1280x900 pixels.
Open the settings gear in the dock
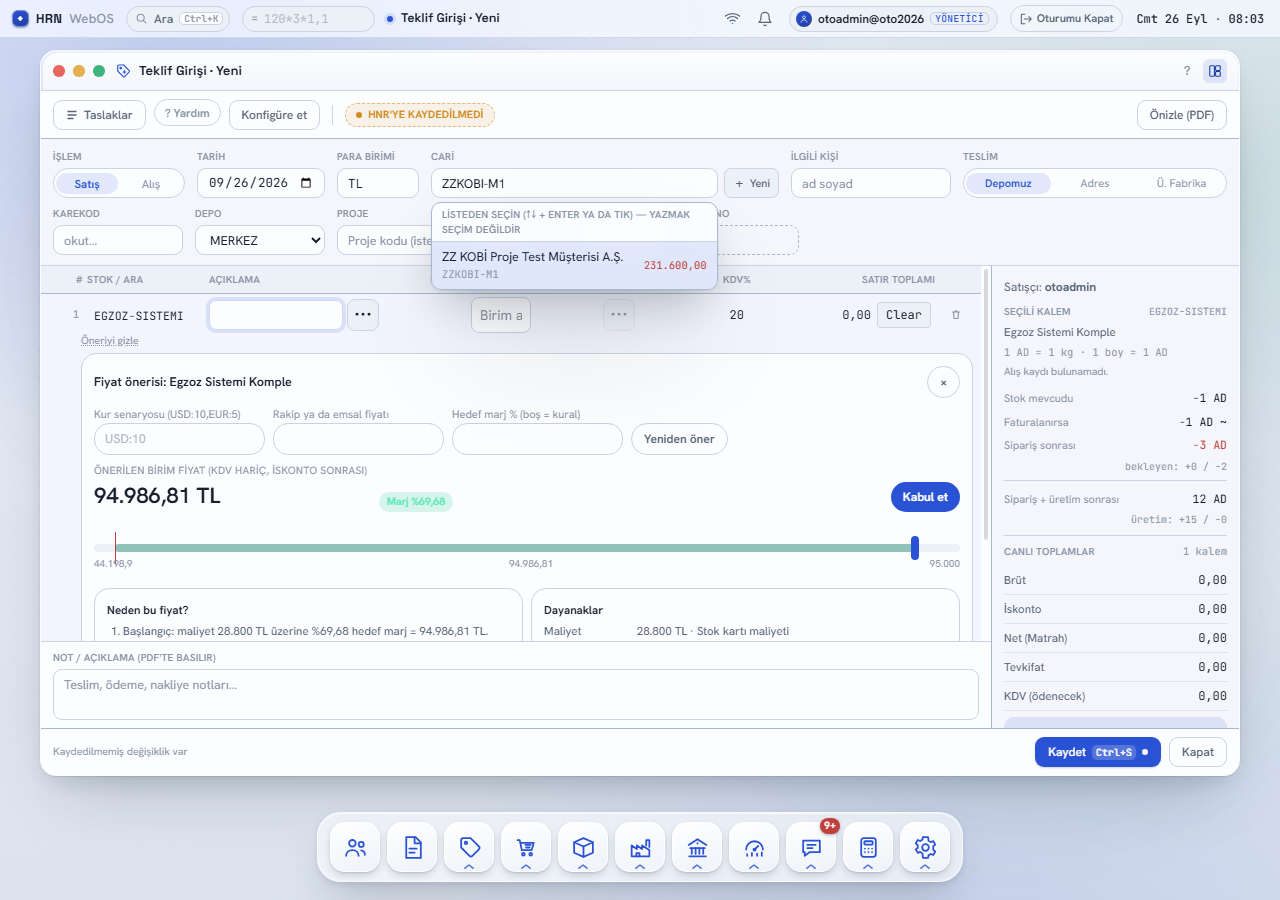point(925,848)
